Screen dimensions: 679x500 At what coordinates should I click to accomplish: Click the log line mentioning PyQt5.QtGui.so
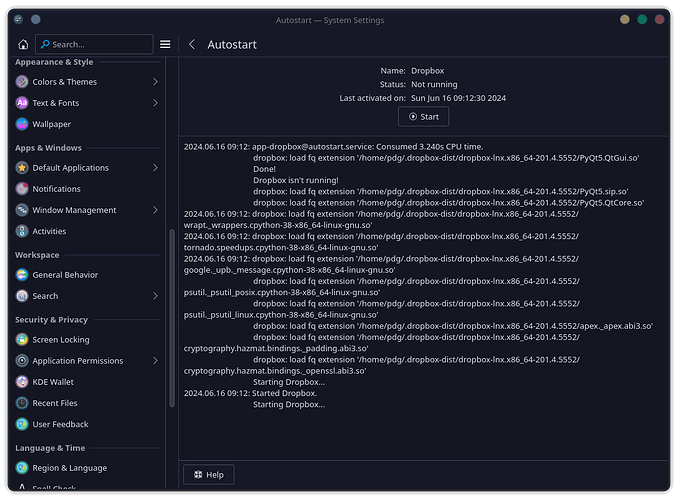tap(446, 158)
